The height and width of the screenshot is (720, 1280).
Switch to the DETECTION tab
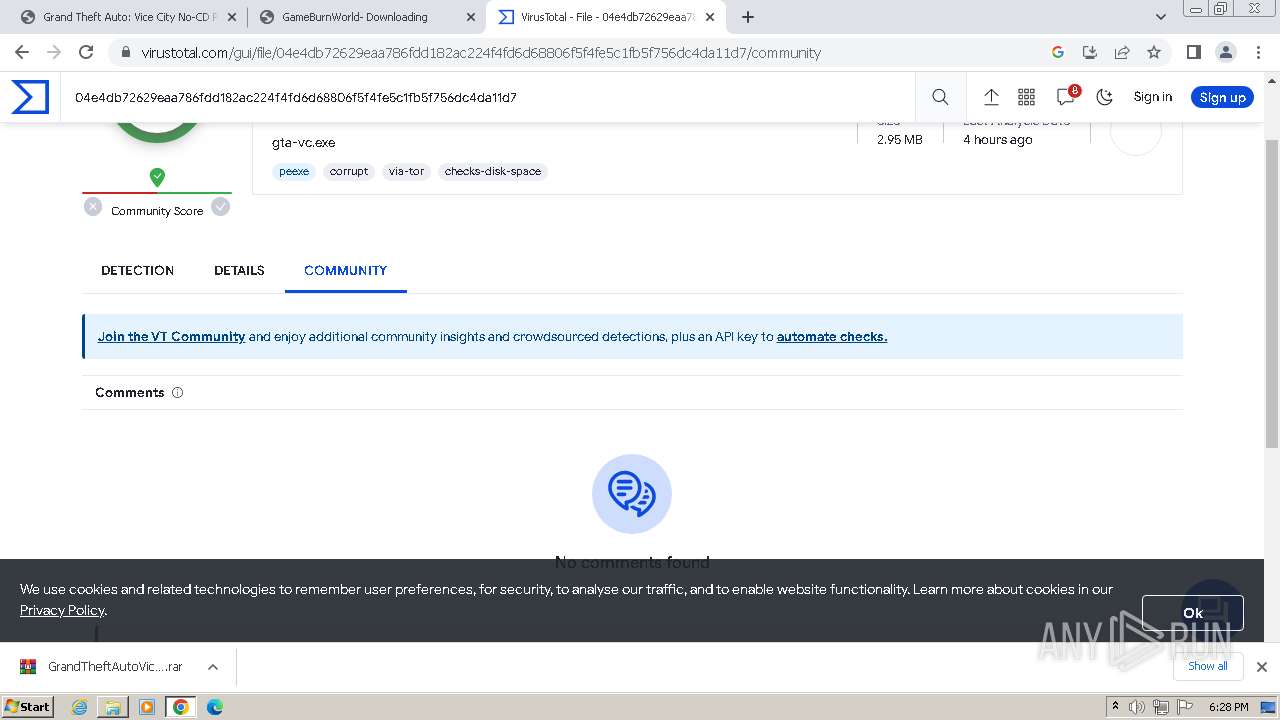point(138,270)
